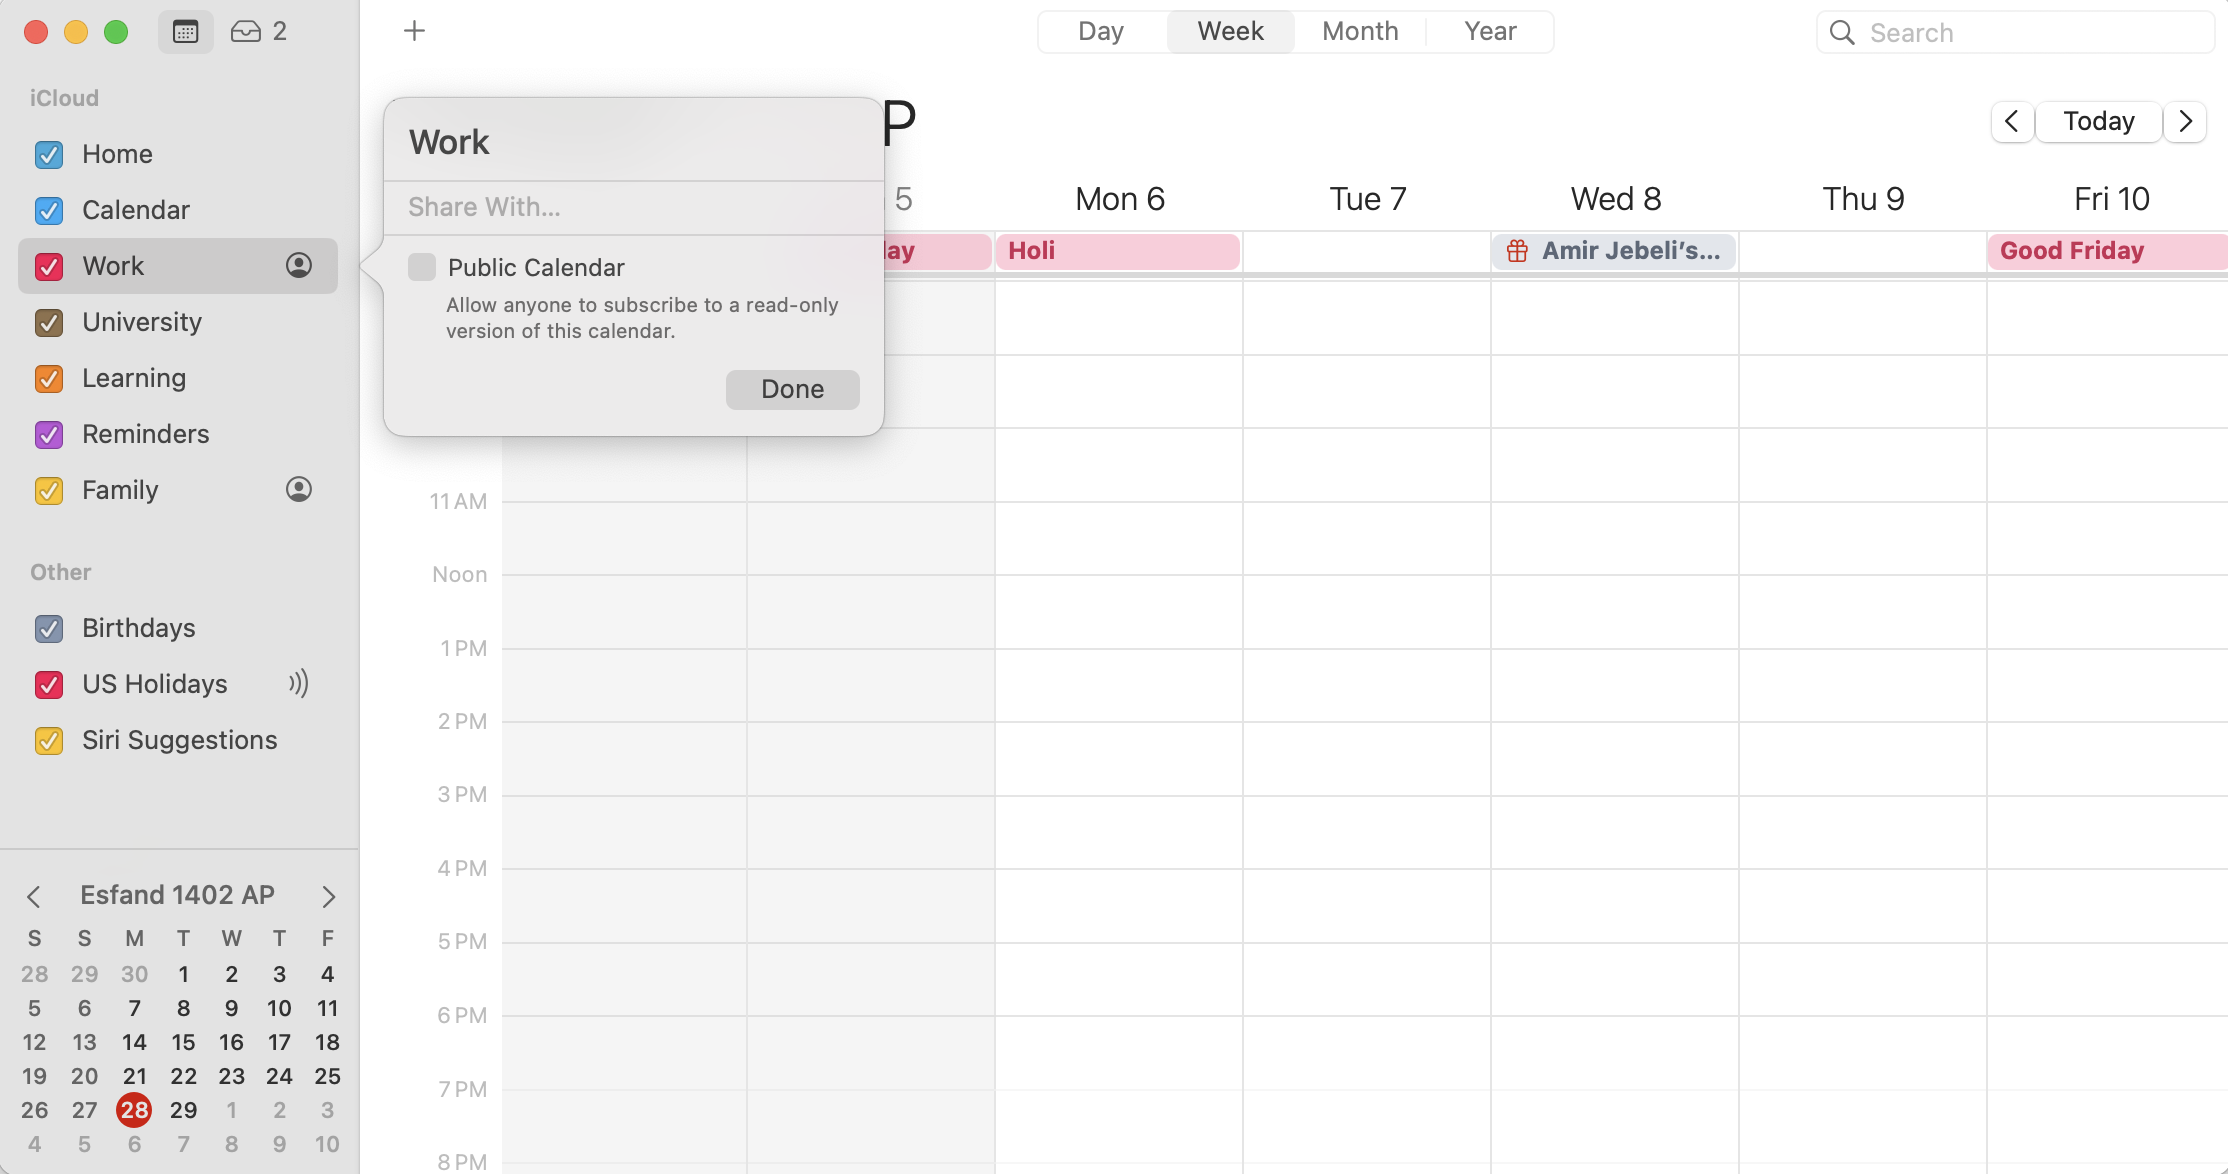Uncheck the University calendar checkbox
Image resolution: width=2228 pixels, height=1174 pixels.
coord(49,322)
